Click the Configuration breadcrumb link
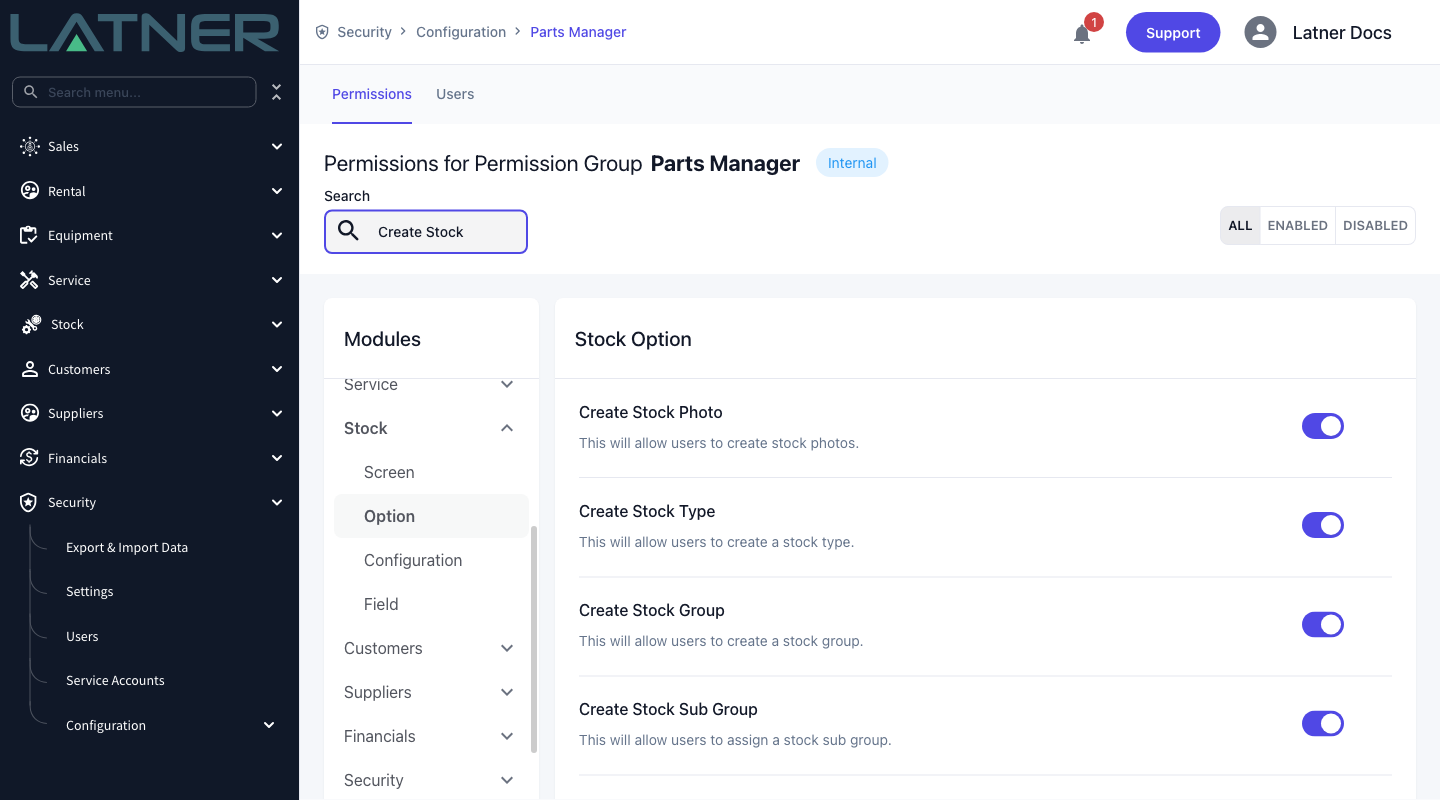This screenshot has height=800, width=1440. coord(461,32)
